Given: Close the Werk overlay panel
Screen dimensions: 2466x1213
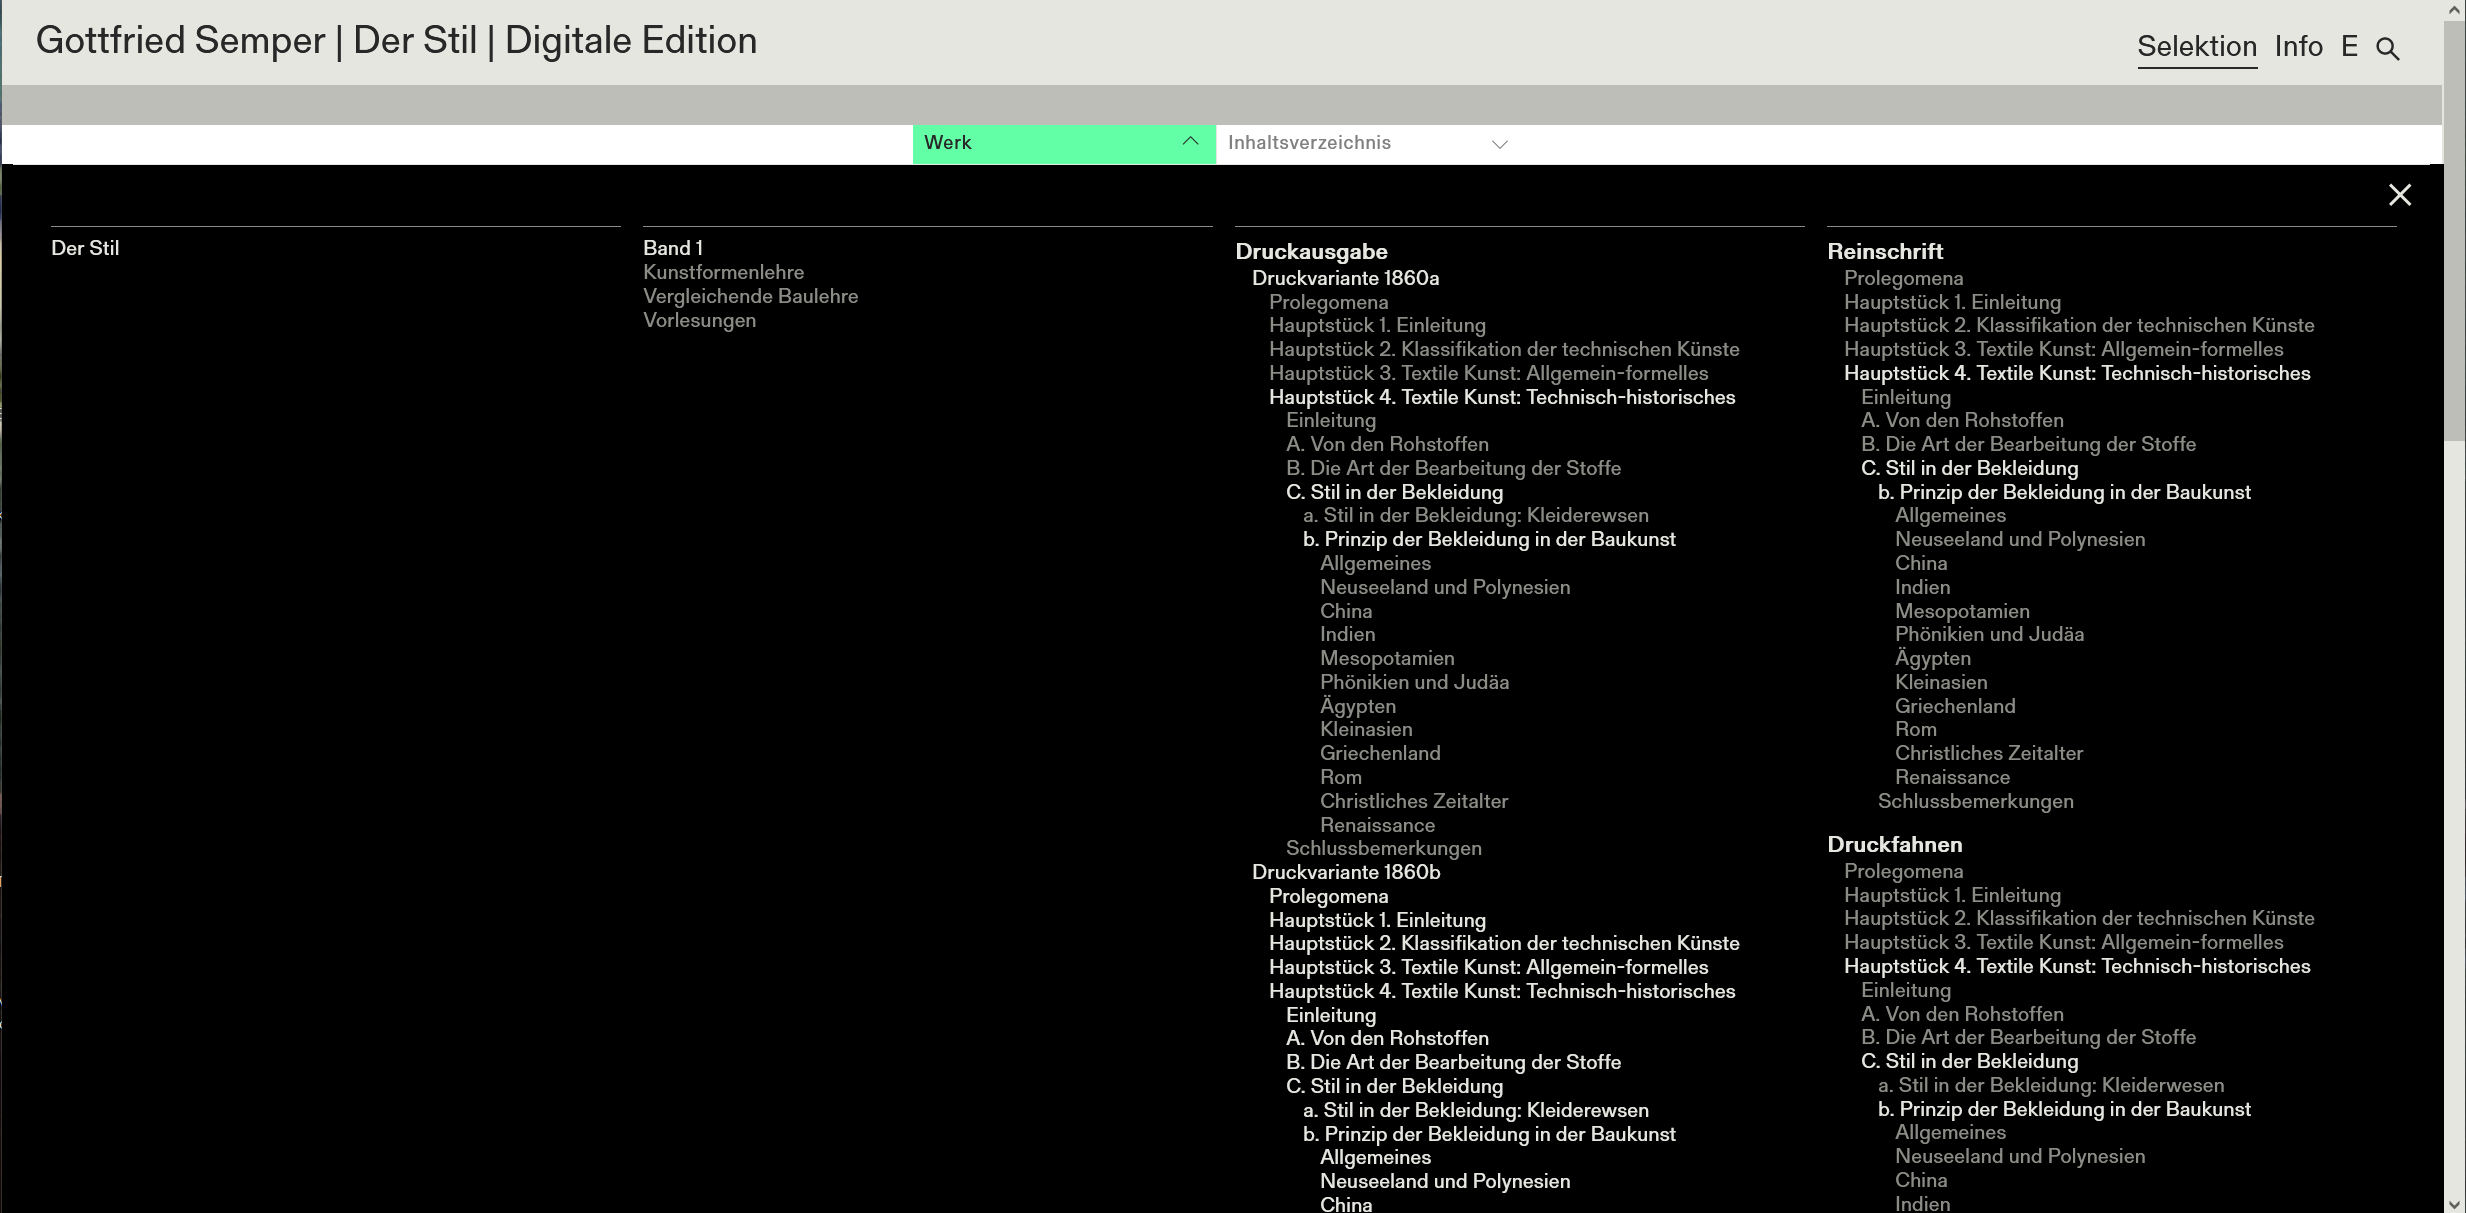Looking at the screenshot, I should pos(2399,195).
